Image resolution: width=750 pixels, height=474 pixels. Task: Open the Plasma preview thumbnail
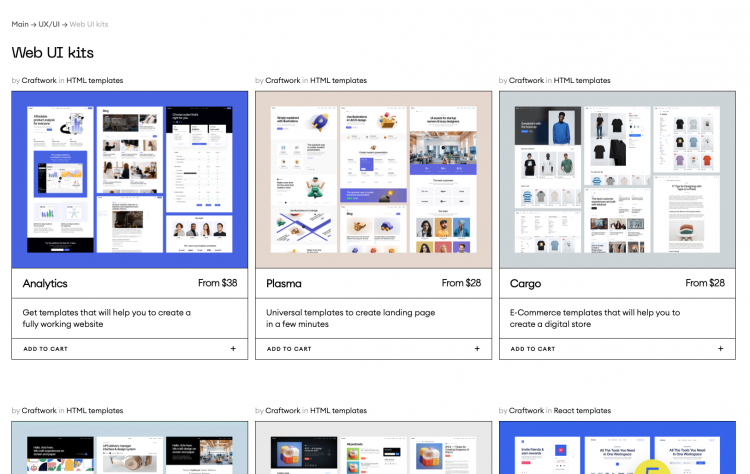tap(373, 179)
